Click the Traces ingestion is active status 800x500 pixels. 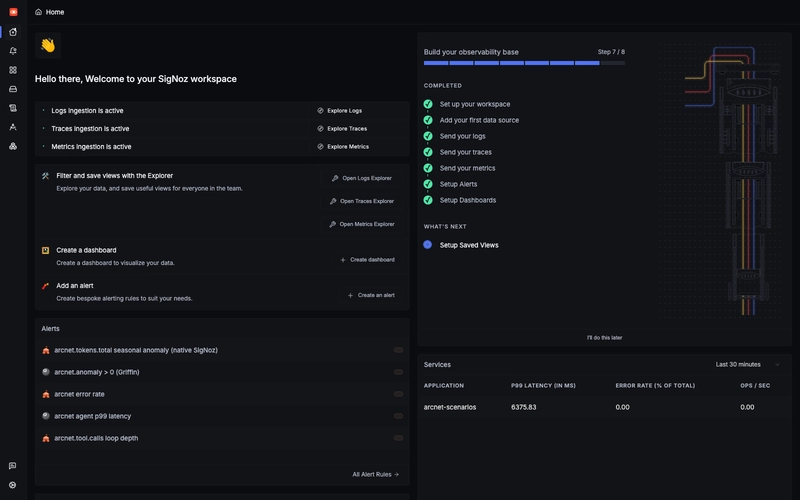(x=90, y=129)
